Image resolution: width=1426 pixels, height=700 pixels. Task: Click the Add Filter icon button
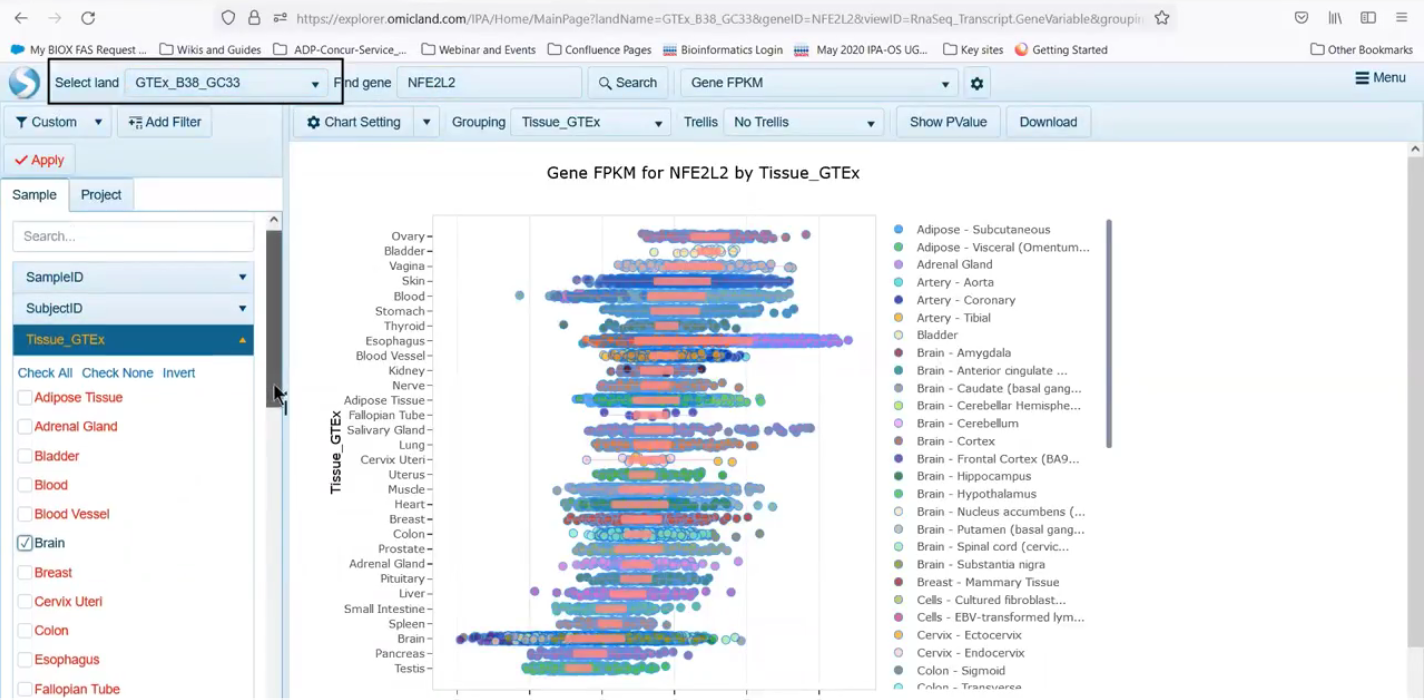164,122
